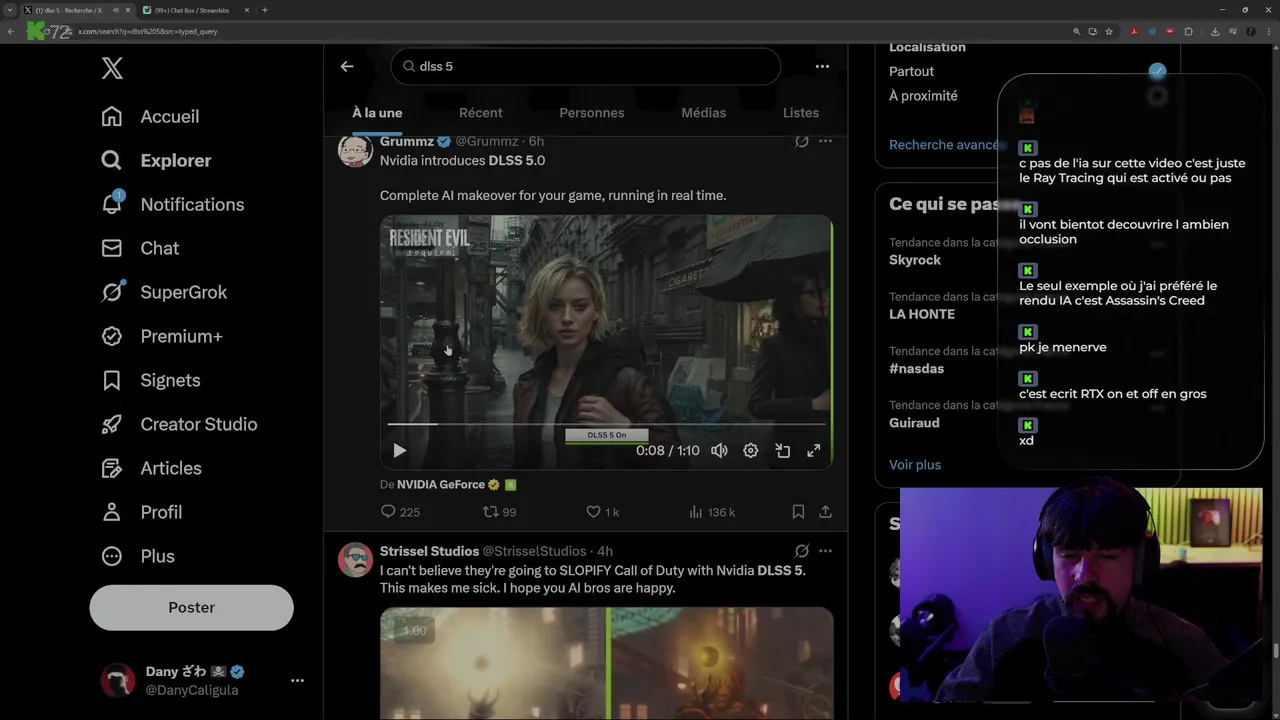Switch to the Personnes tab
Image resolution: width=1280 pixels, height=720 pixels.
592,113
